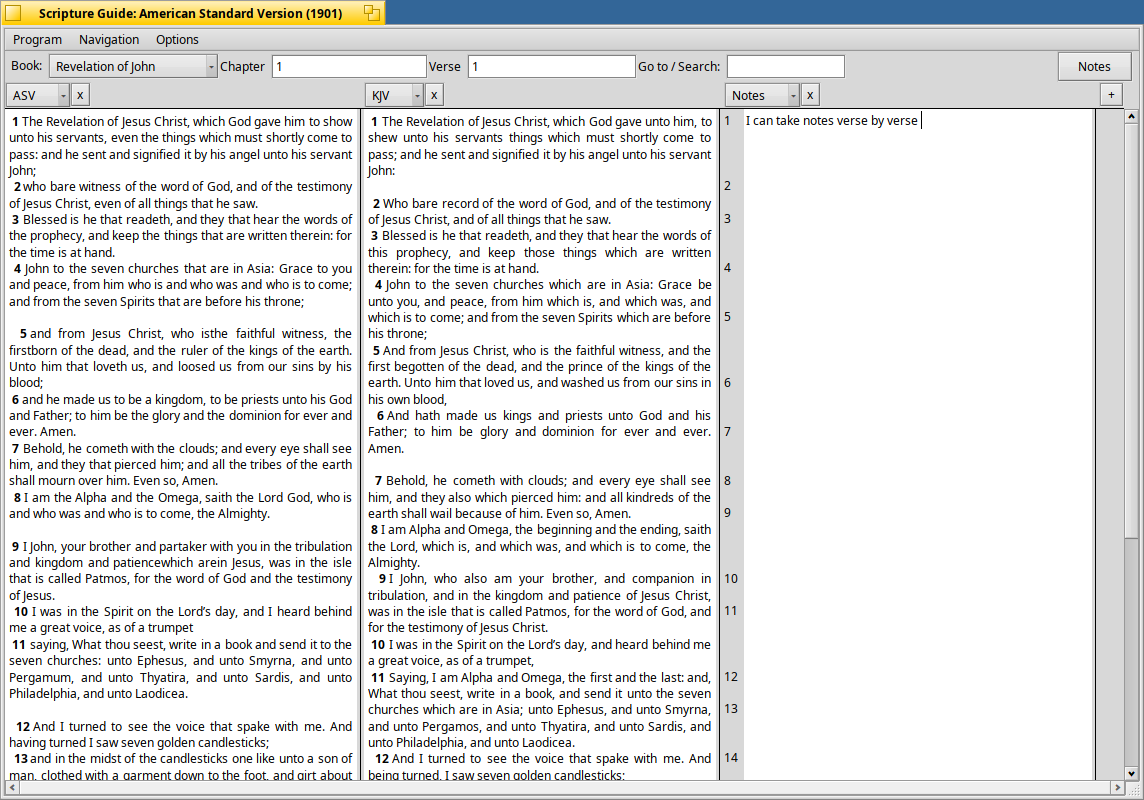This screenshot has height=800, width=1144.
Task: Click ASV verse 10 'I was in the Spirit'
Action: click(180, 620)
